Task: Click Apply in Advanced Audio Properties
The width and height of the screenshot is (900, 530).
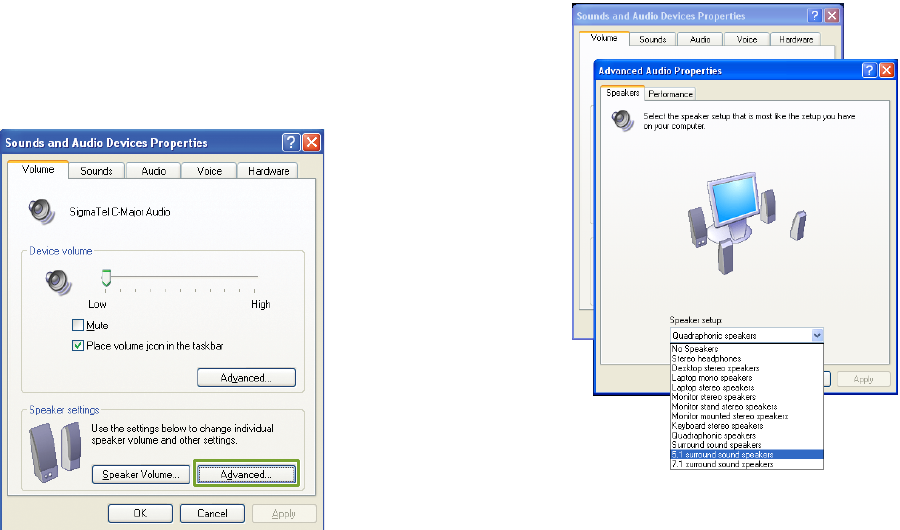Action: [863, 379]
